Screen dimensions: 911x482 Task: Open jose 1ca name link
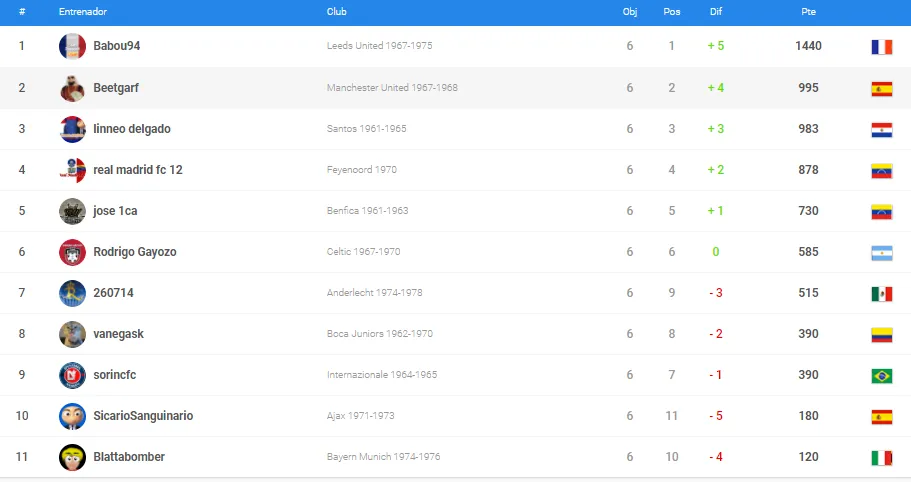(x=115, y=211)
